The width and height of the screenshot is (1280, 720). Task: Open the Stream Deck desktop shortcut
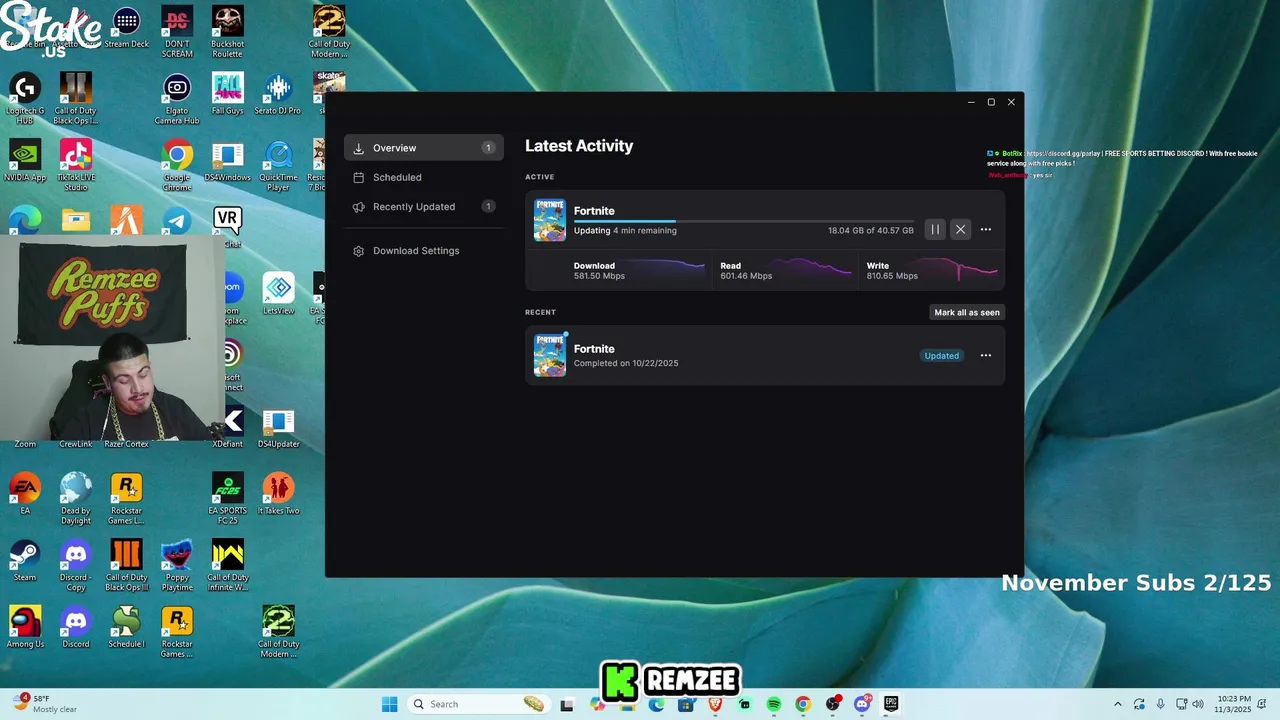pyautogui.click(x=126, y=28)
